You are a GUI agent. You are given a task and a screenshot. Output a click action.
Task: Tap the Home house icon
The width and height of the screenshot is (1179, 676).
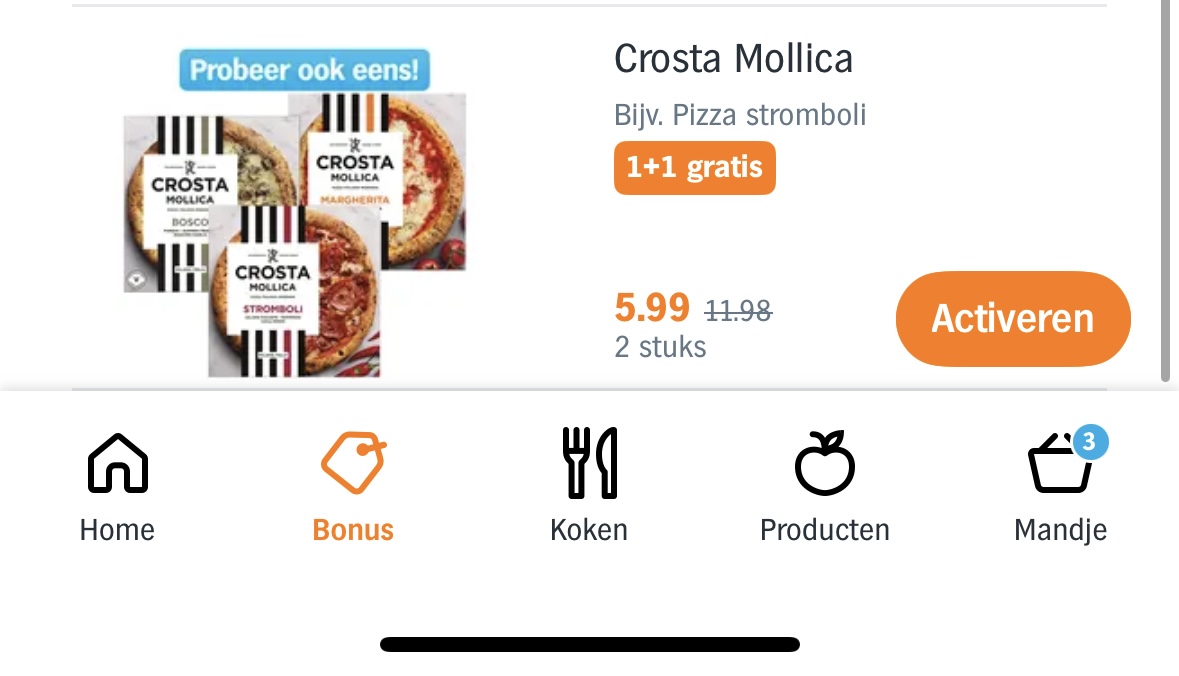[117, 464]
